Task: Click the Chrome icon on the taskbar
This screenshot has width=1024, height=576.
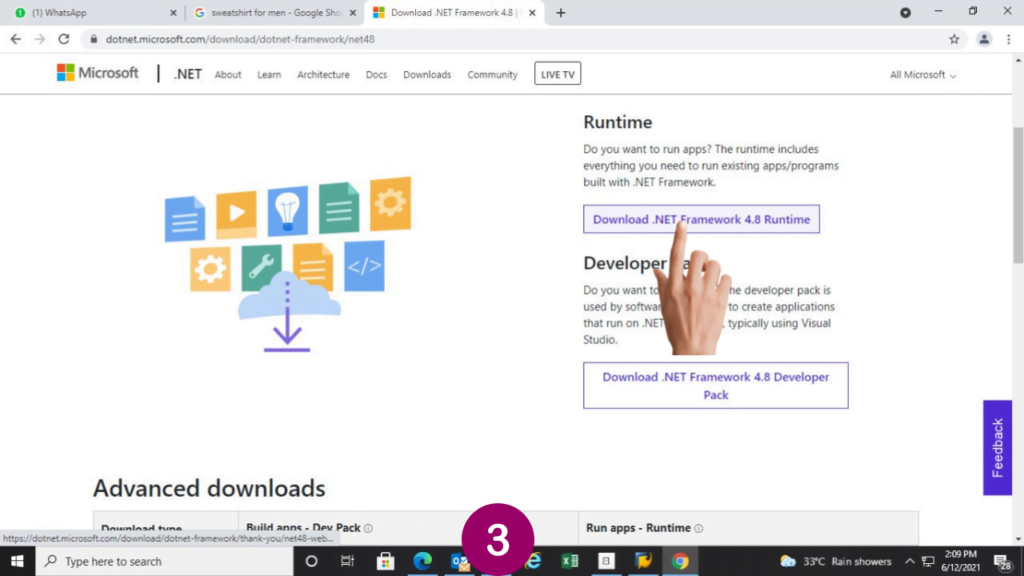Action: click(680, 561)
